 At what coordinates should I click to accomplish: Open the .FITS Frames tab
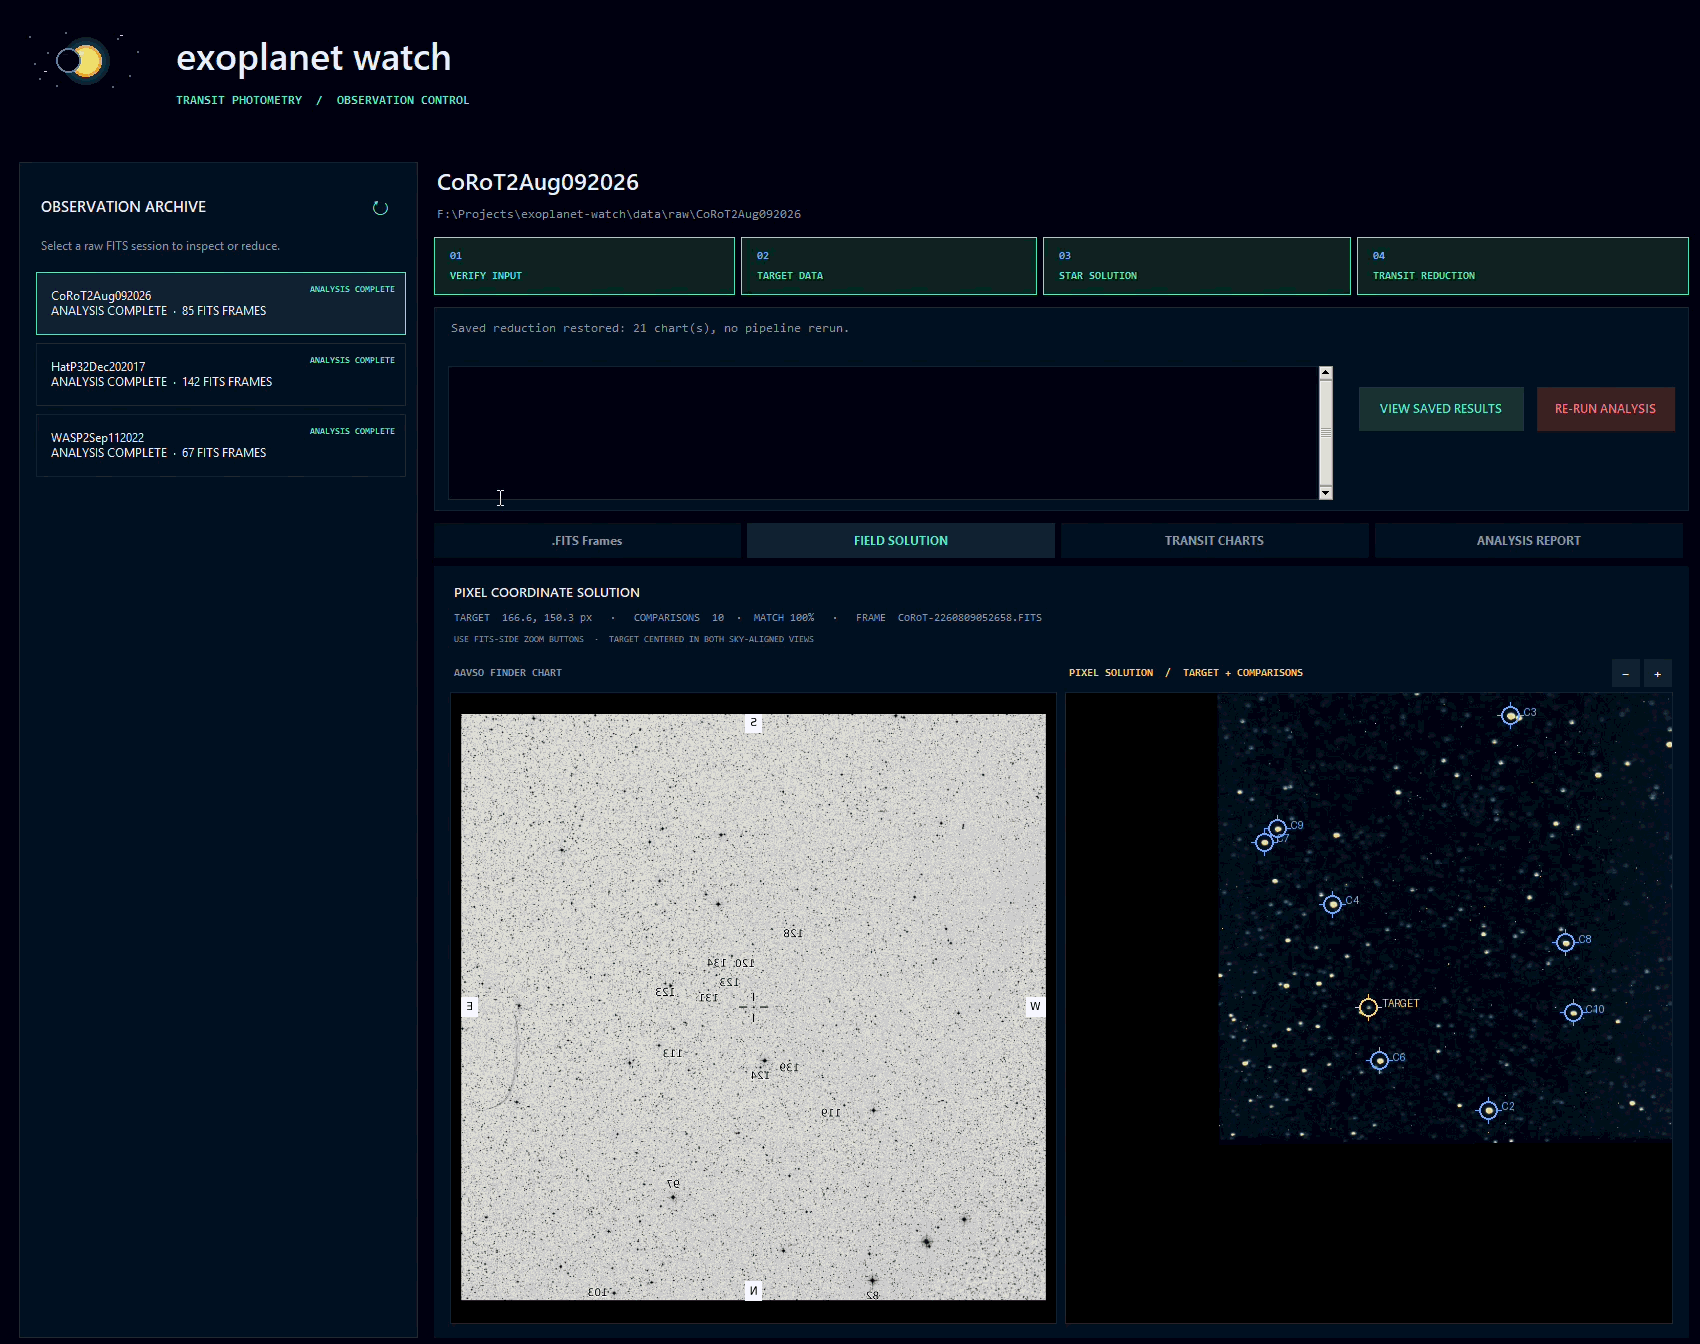(x=587, y=541)
